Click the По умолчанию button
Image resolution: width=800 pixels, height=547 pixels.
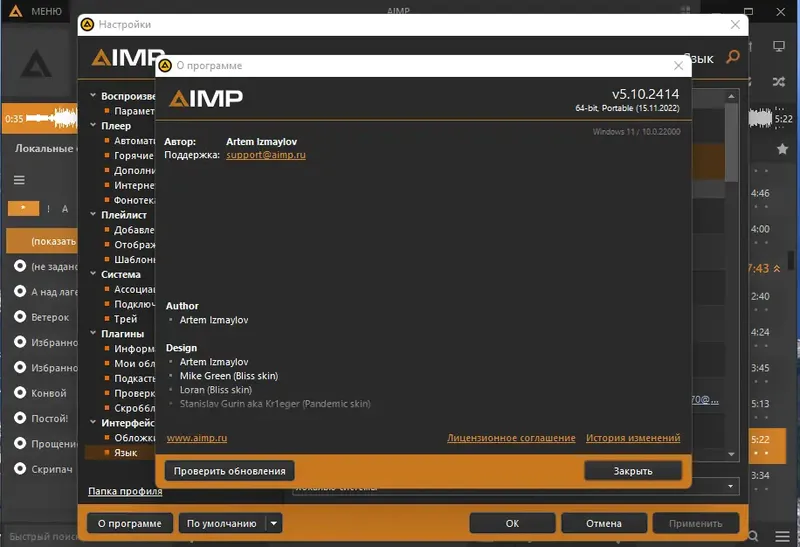pos(222,524)
